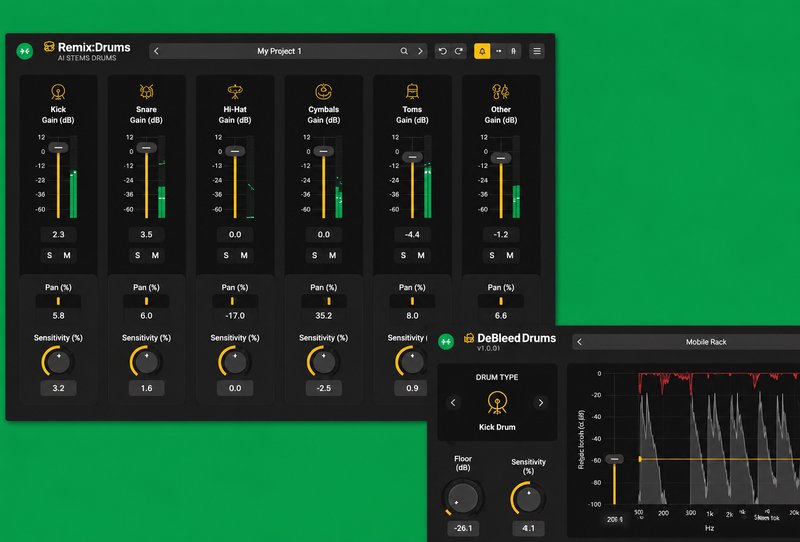
Task: Go to previous preset in Remix:Drums
Action: click(x=157, y=51)
